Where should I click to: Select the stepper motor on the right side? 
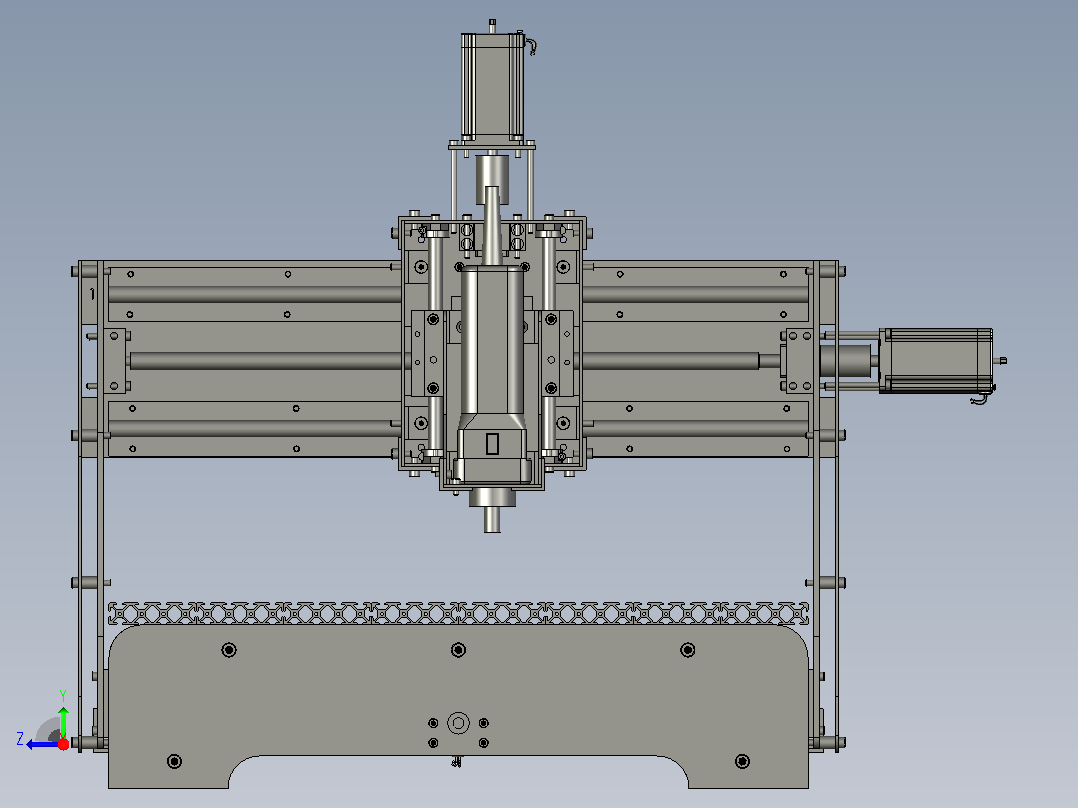(936, 361)
